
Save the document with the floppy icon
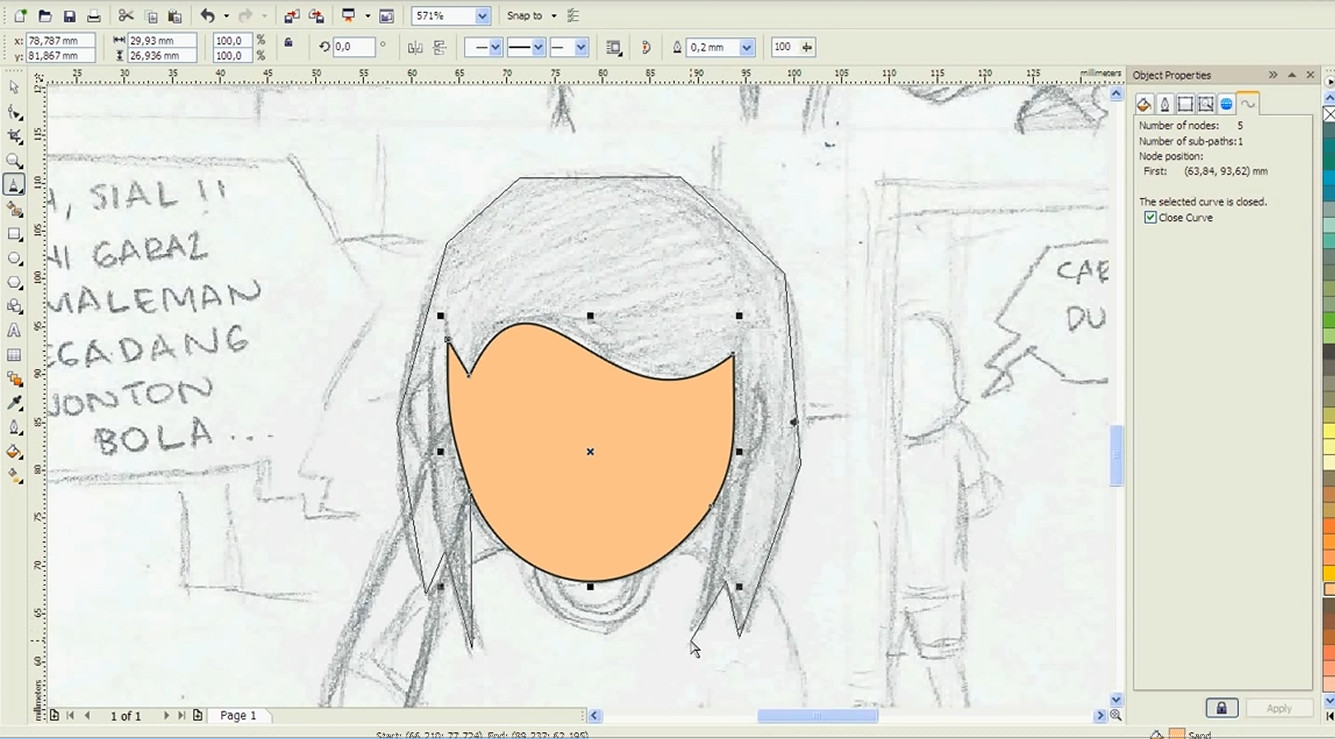coord(69,16)
